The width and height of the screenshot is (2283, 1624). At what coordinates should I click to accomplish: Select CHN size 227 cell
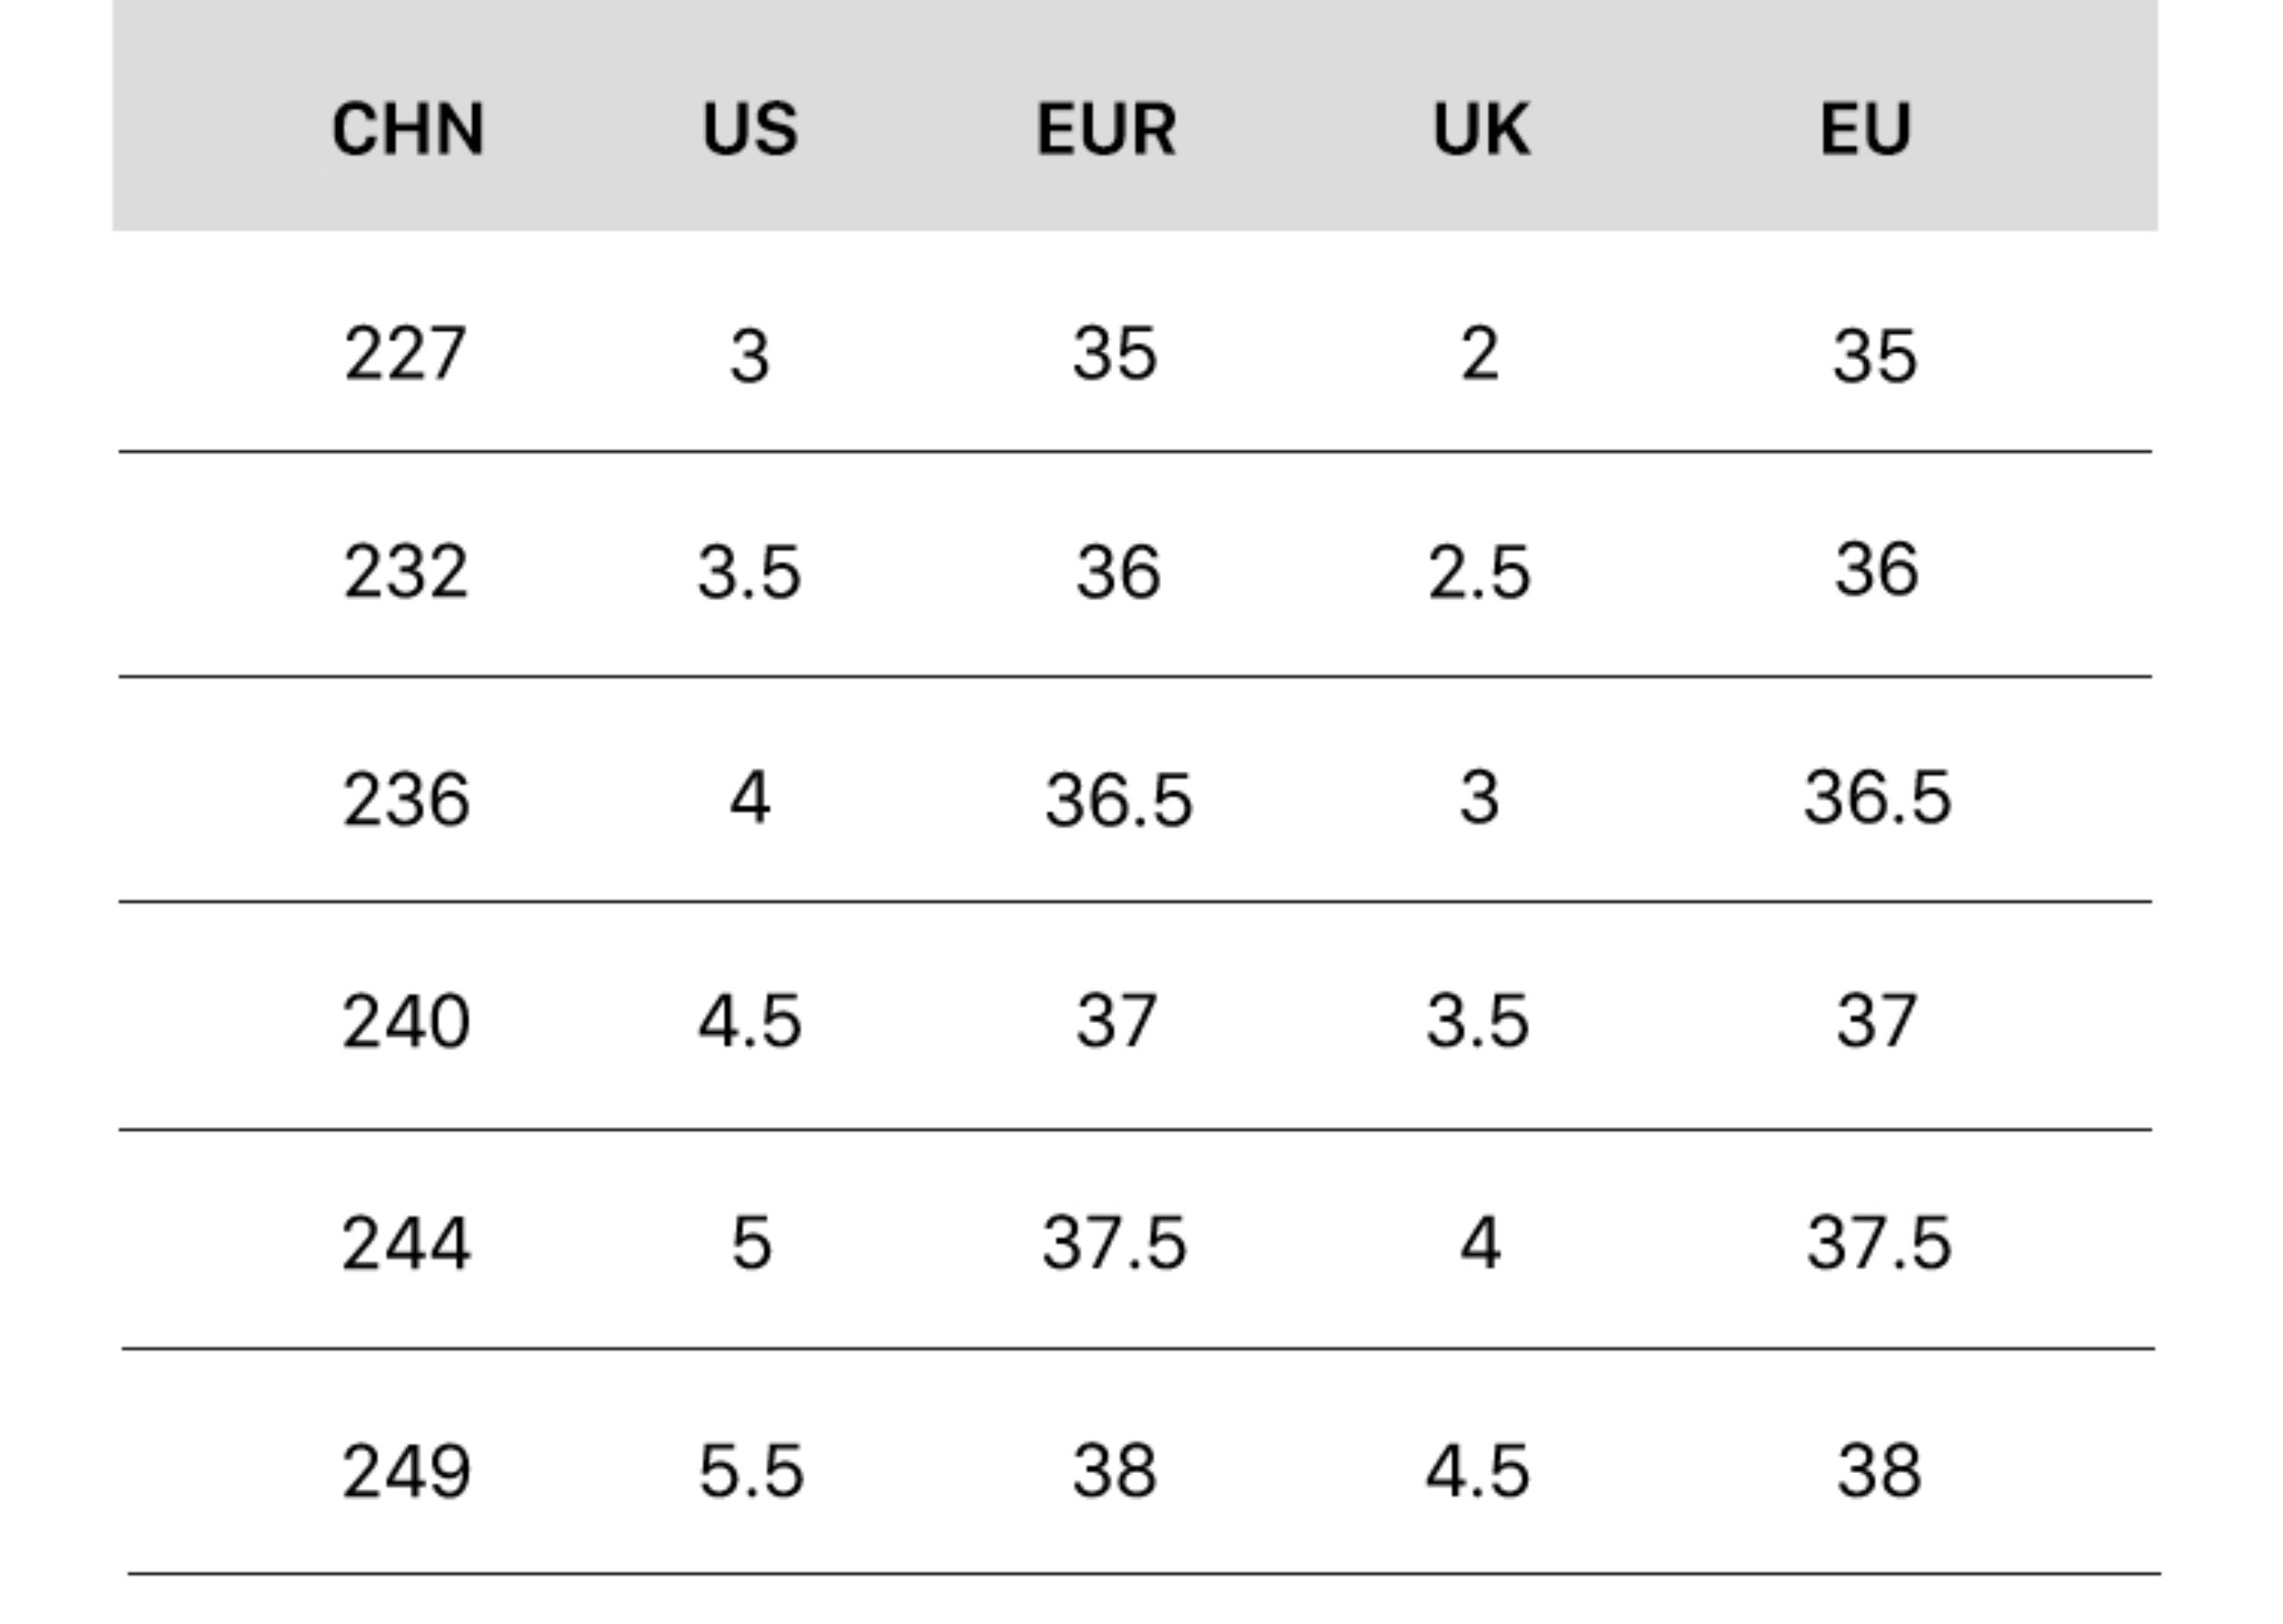pyautogui.click(x=405, y=354)
